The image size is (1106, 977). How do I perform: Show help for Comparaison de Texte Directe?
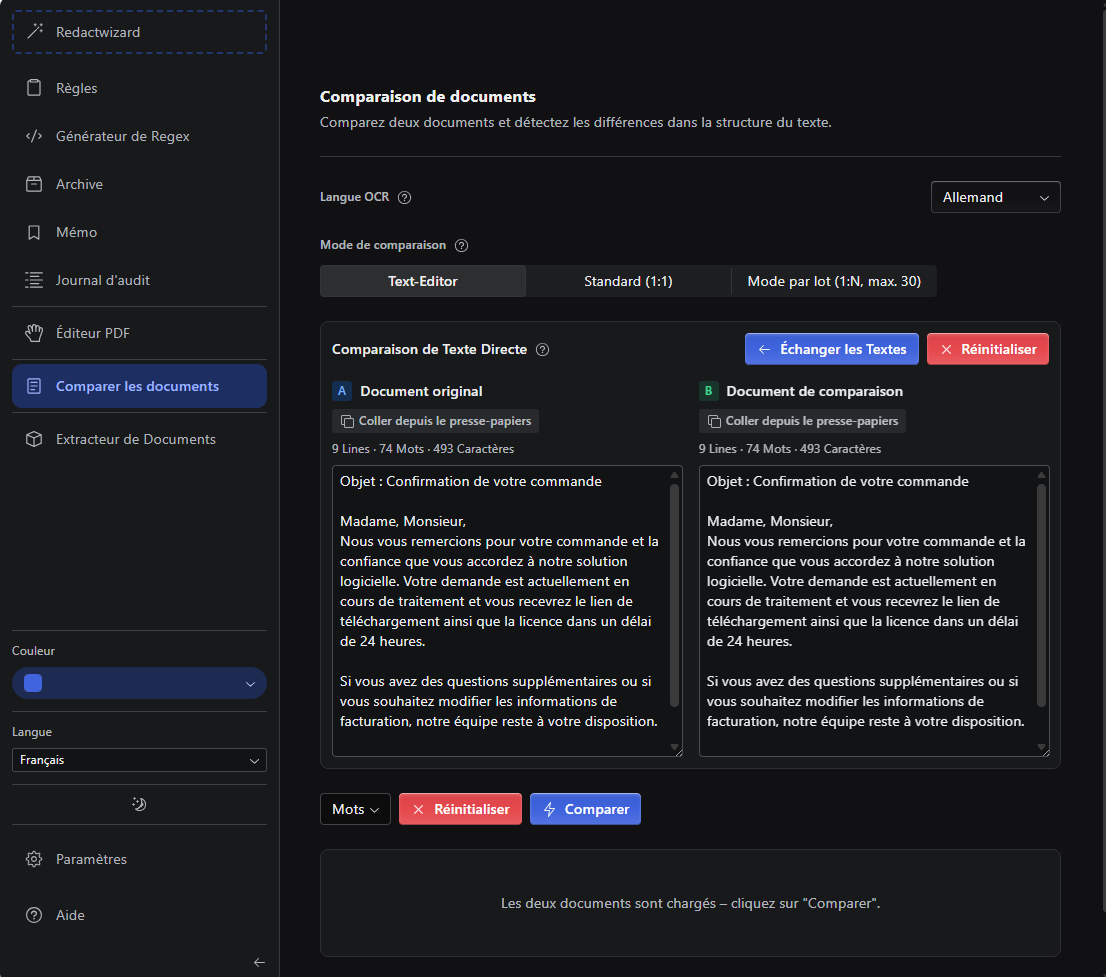tap(542, 350)
